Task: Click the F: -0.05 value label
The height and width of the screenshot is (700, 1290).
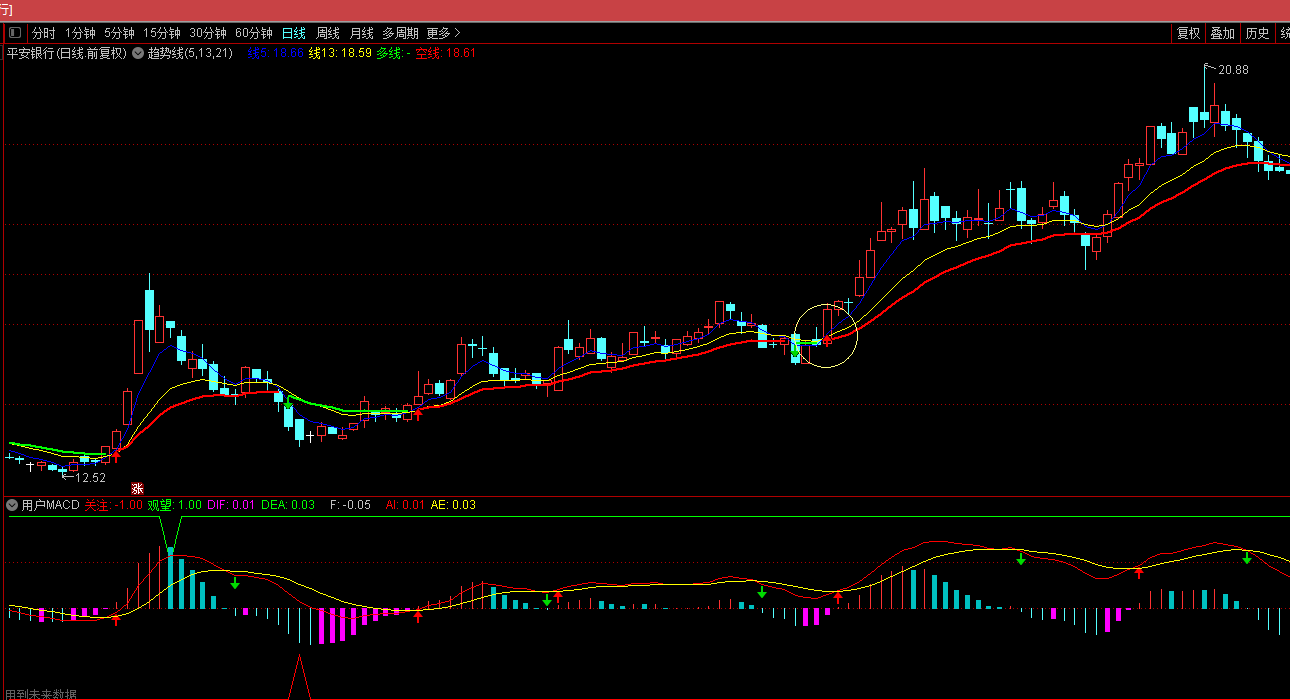Action: (x=350, y=505)
